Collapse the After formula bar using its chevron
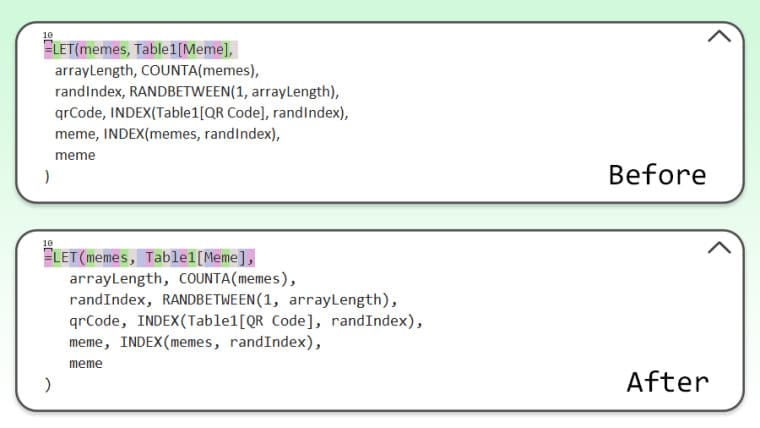 (719, 247)
